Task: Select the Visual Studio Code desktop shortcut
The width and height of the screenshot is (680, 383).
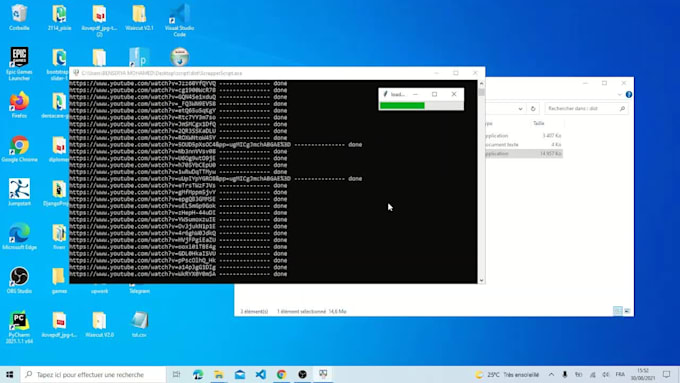Action: 179,20
